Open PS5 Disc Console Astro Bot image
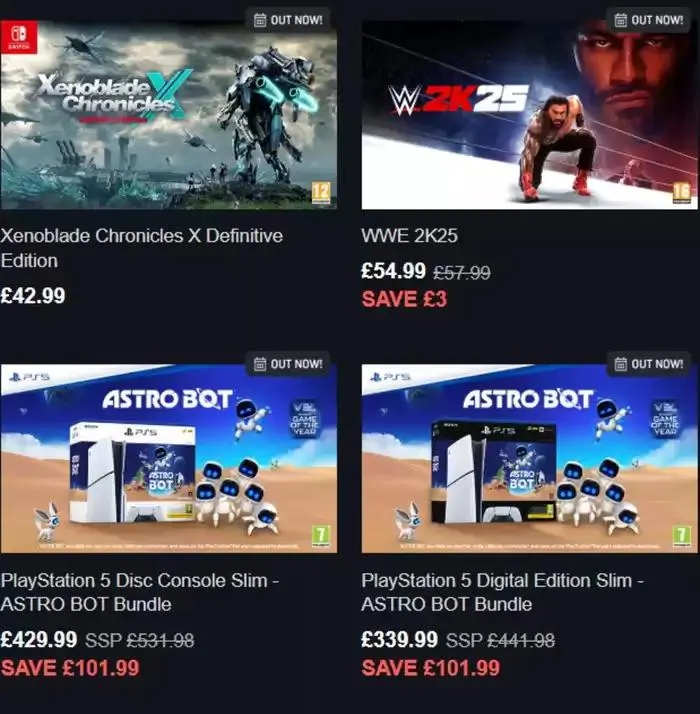 coord(169,459)
